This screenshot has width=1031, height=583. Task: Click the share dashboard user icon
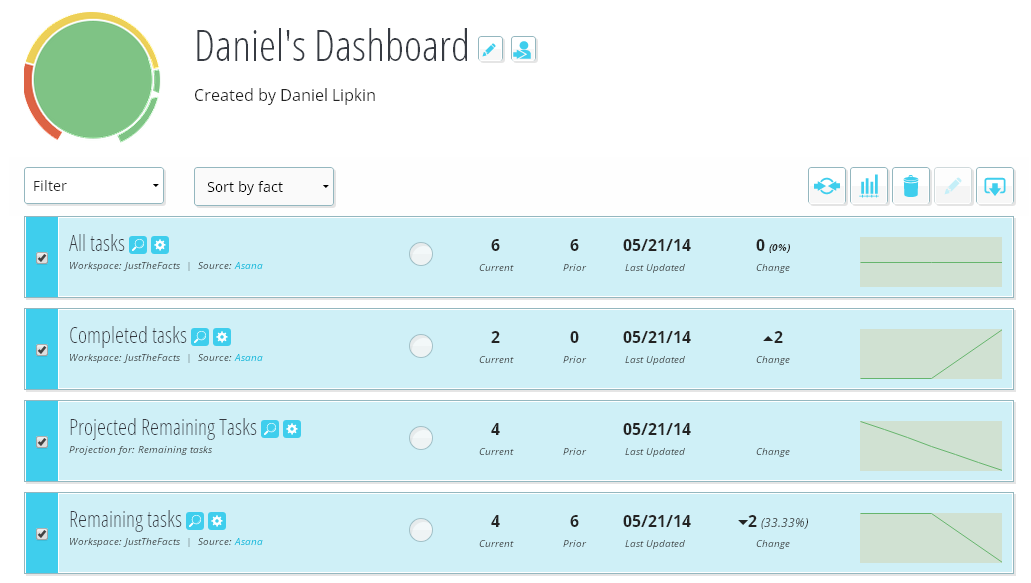coord(523,49)
